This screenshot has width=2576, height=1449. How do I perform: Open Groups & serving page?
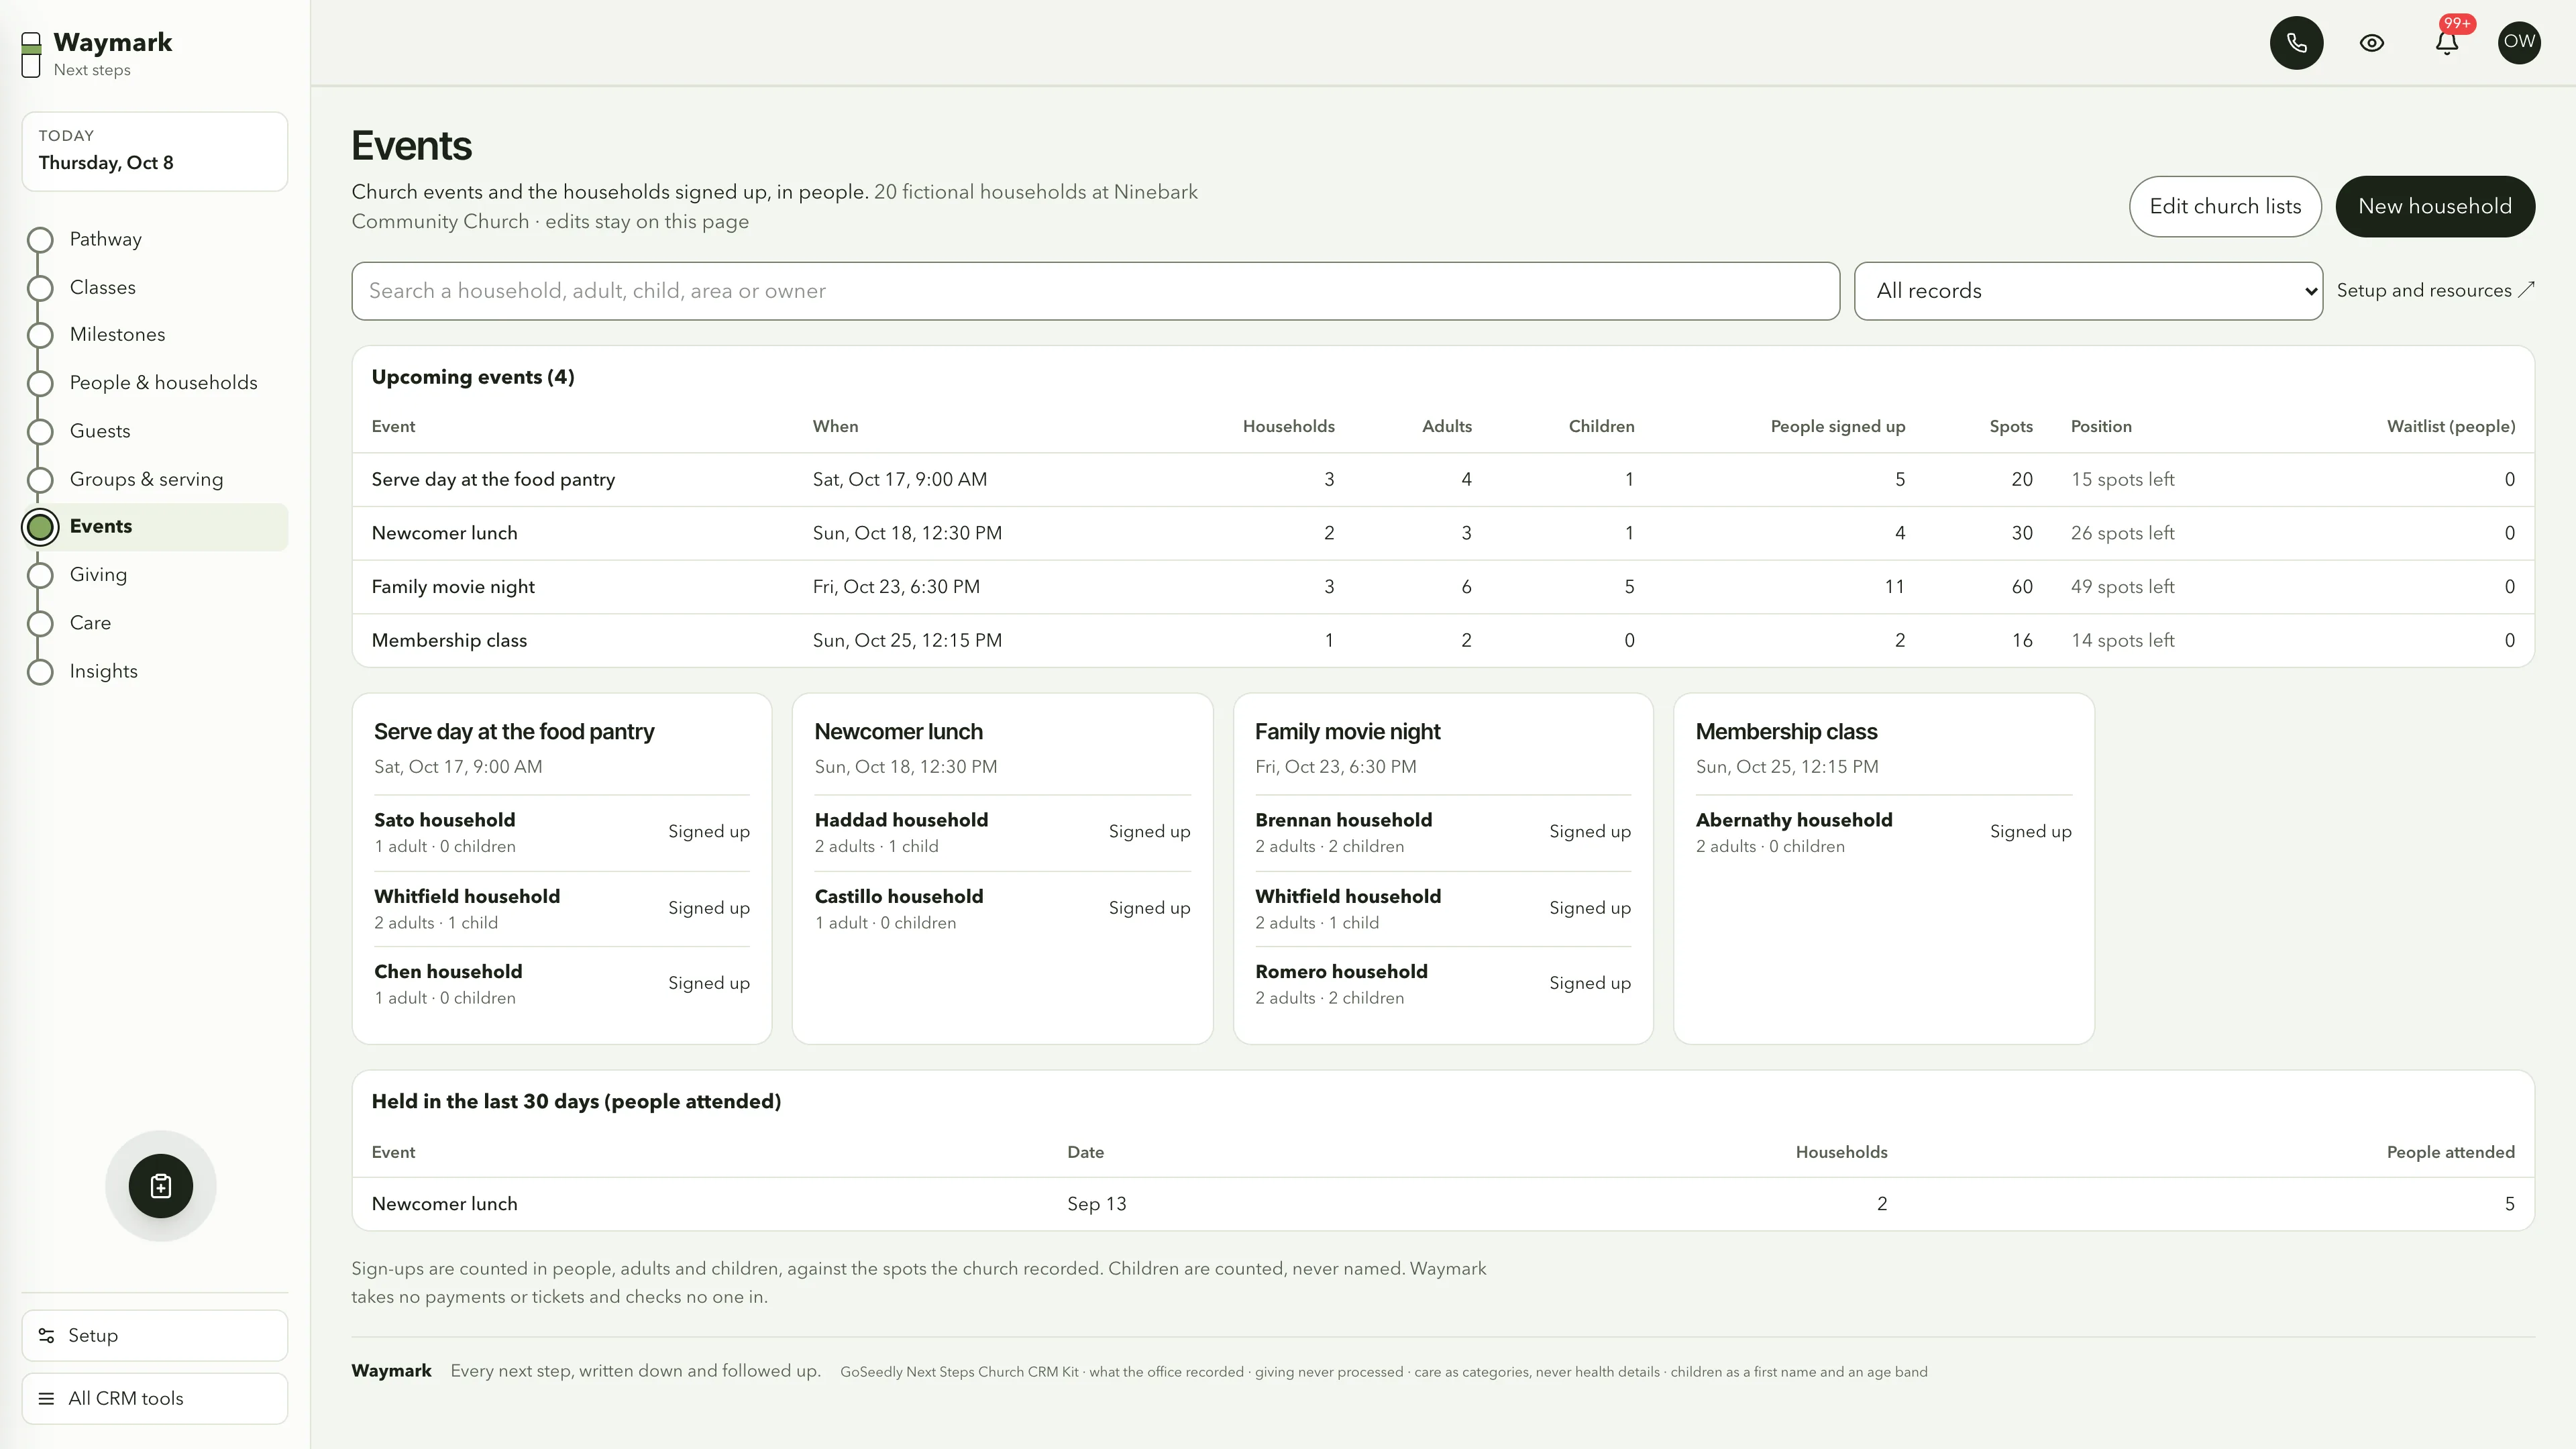(x=146, y=479)
